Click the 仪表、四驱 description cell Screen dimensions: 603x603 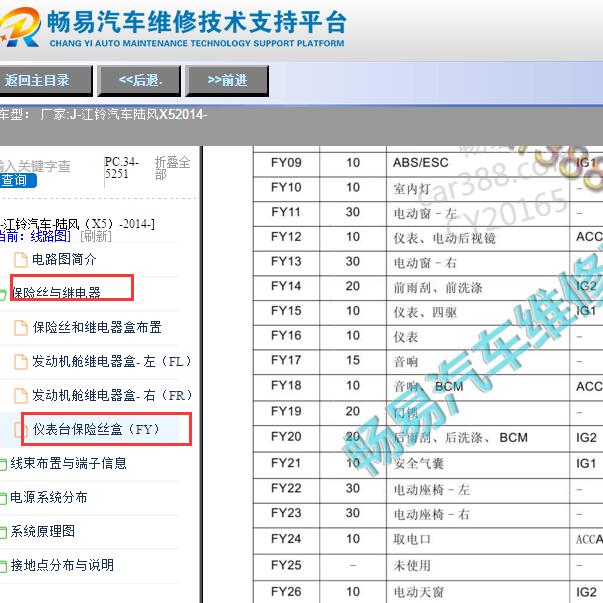click(478, 312)
